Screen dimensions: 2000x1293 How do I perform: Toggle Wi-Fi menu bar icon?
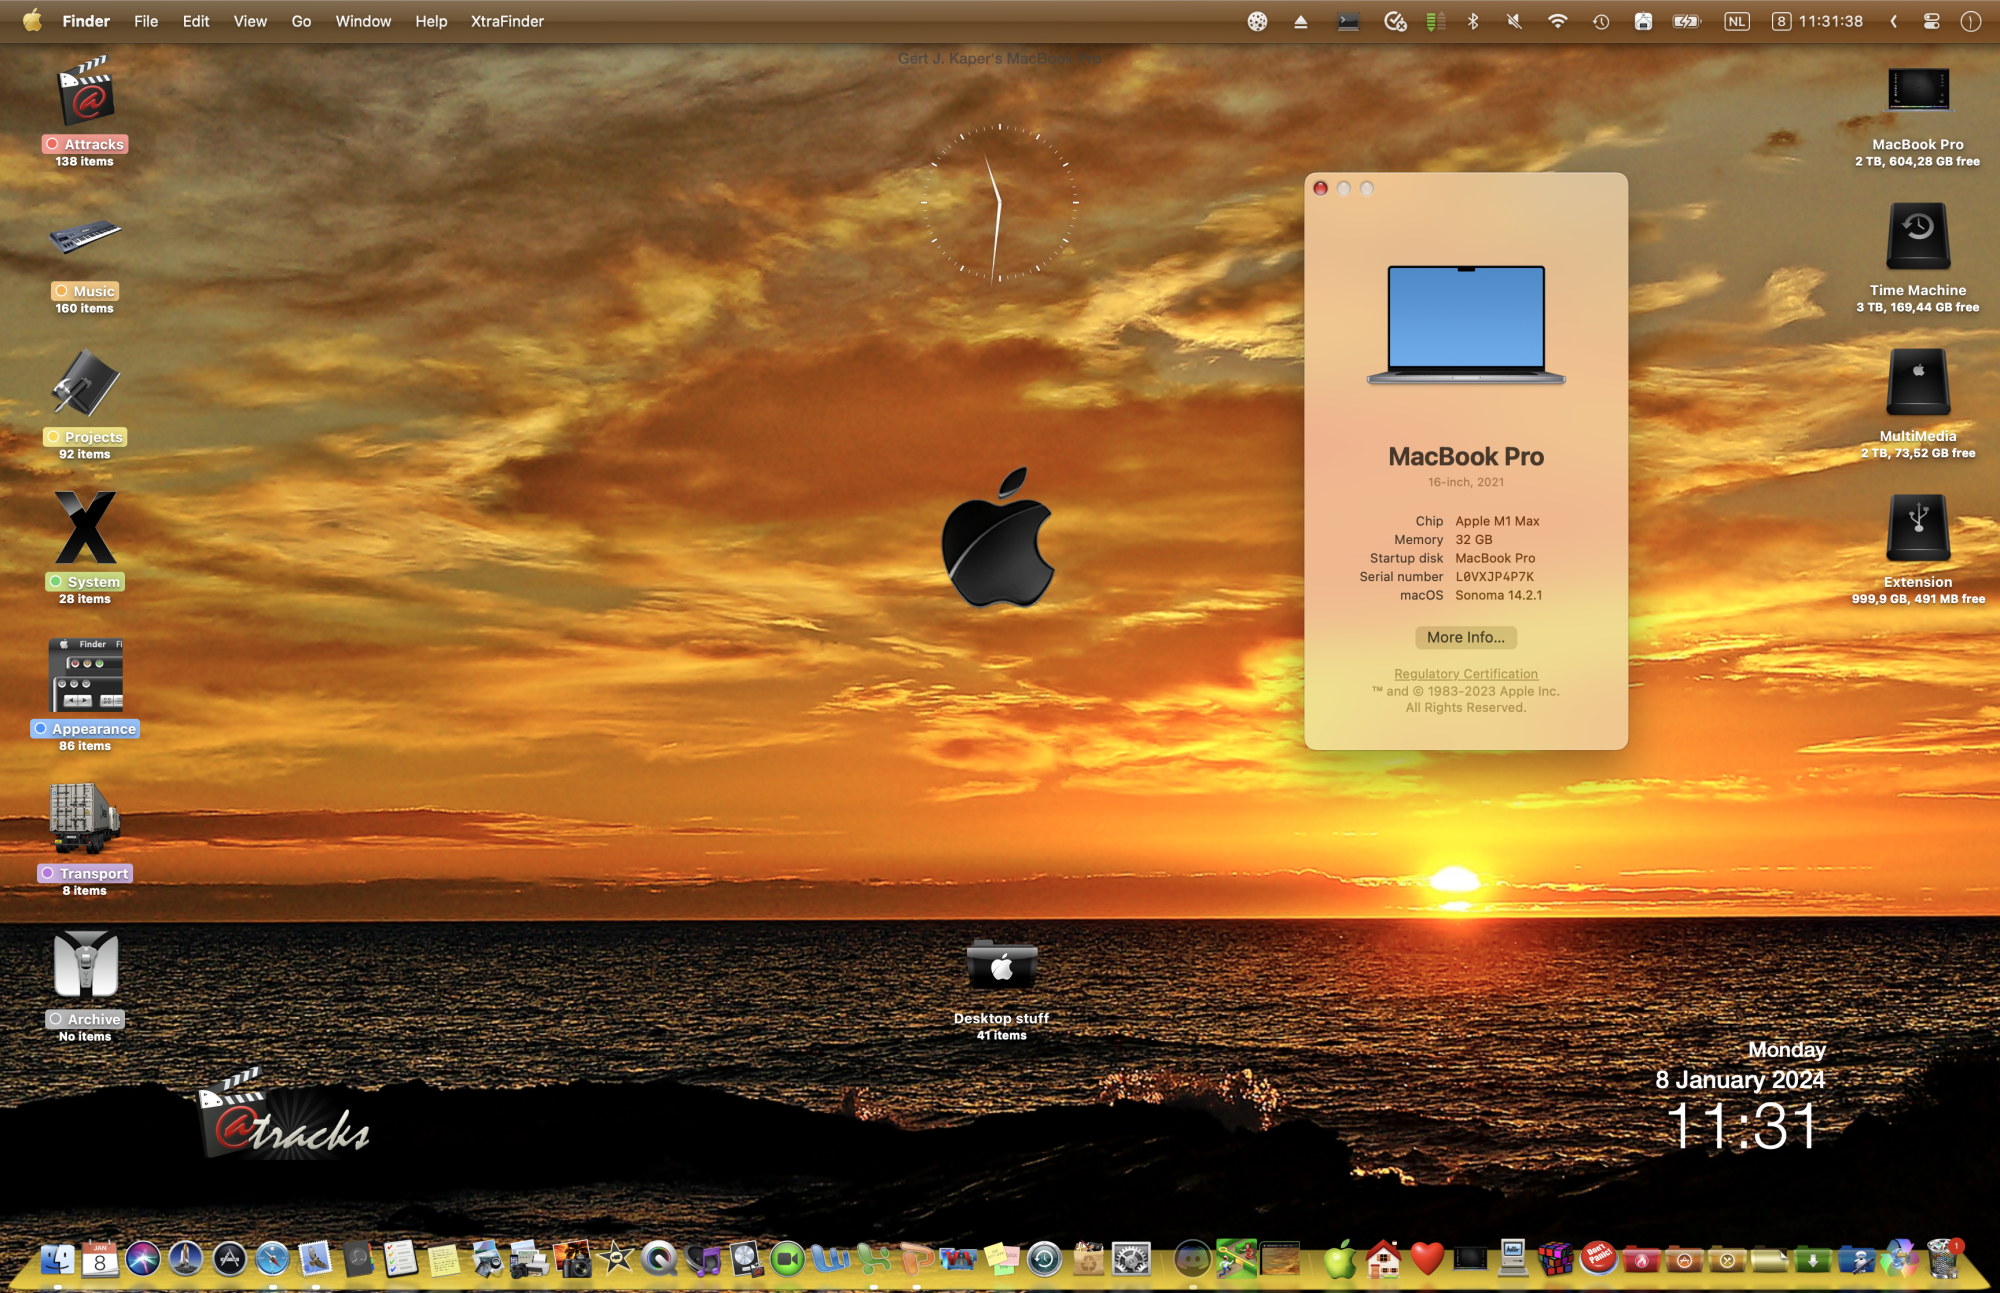(1557, 21)
